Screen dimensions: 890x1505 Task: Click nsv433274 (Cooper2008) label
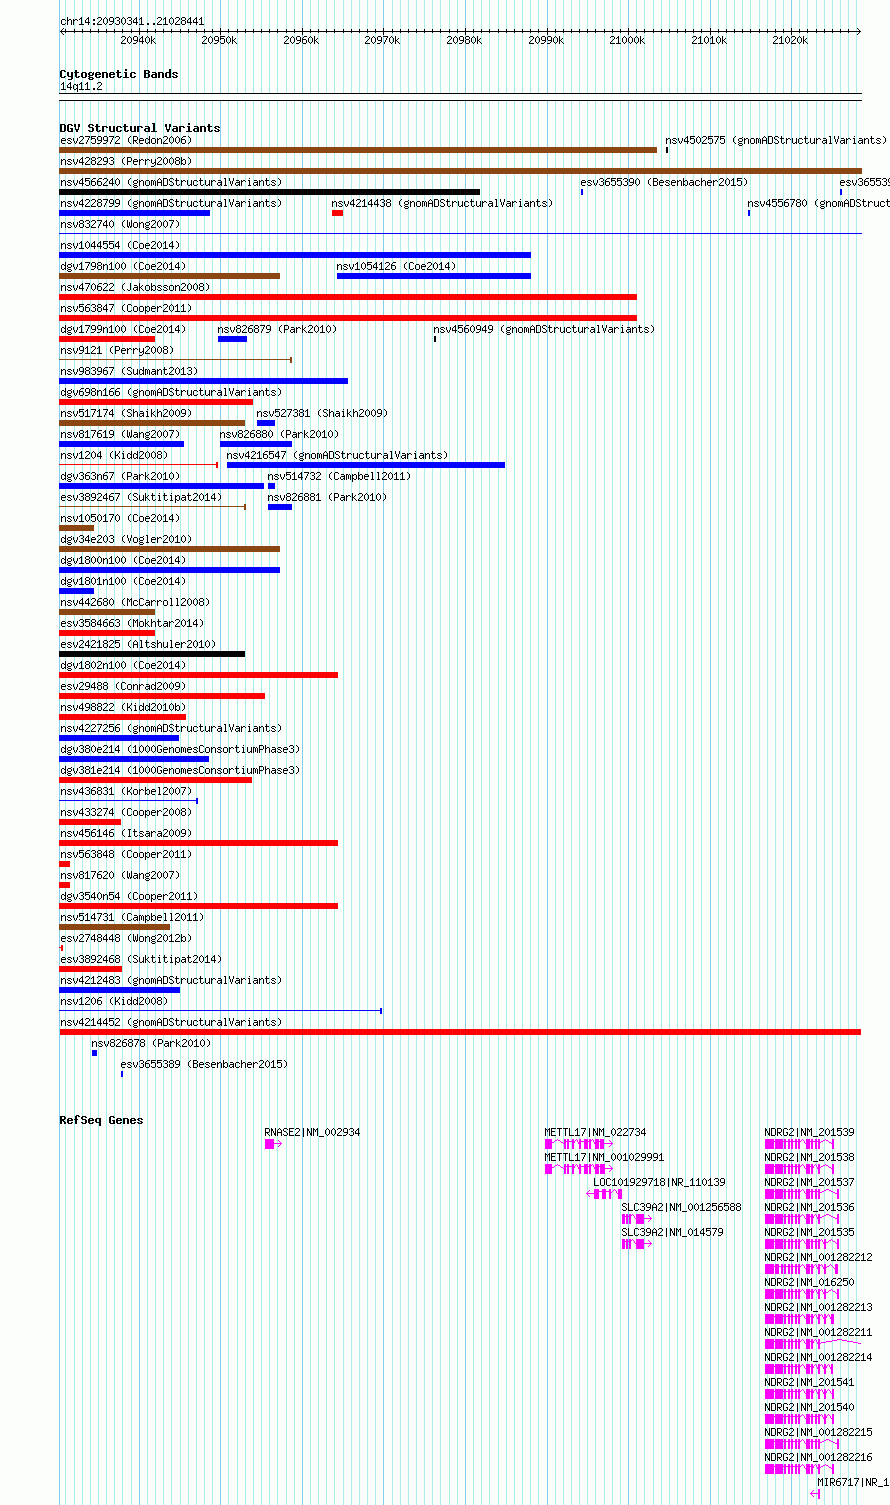[x=125, y=812]
